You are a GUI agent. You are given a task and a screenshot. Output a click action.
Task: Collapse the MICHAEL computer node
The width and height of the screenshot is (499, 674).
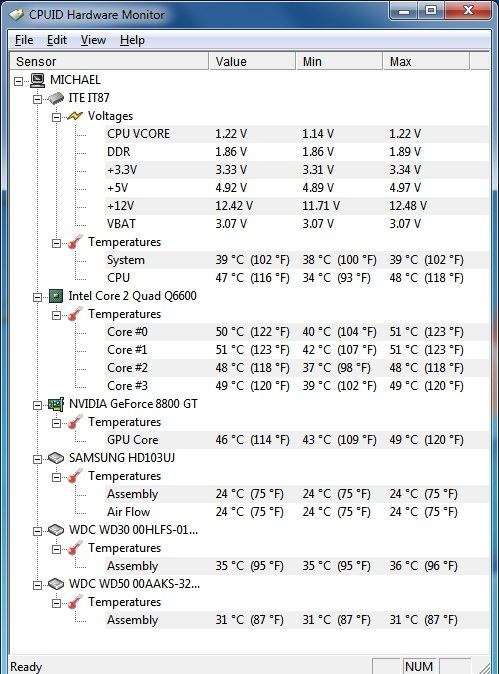coord(18,81)
